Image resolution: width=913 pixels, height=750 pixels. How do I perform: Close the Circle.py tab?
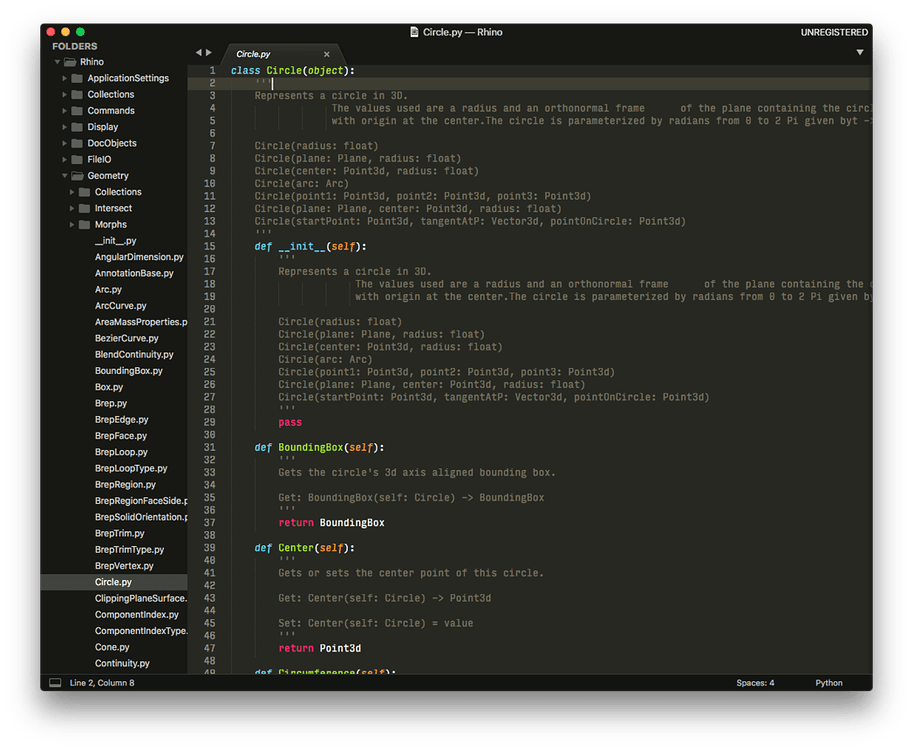click(326, 54)
